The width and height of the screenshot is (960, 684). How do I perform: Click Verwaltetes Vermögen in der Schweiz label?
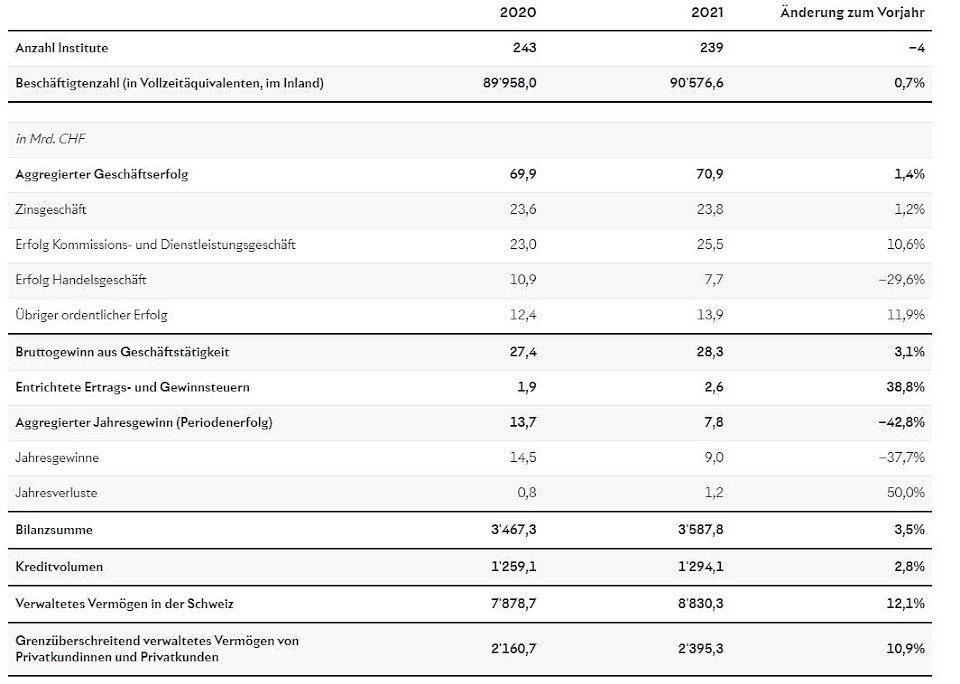point(125,604)
